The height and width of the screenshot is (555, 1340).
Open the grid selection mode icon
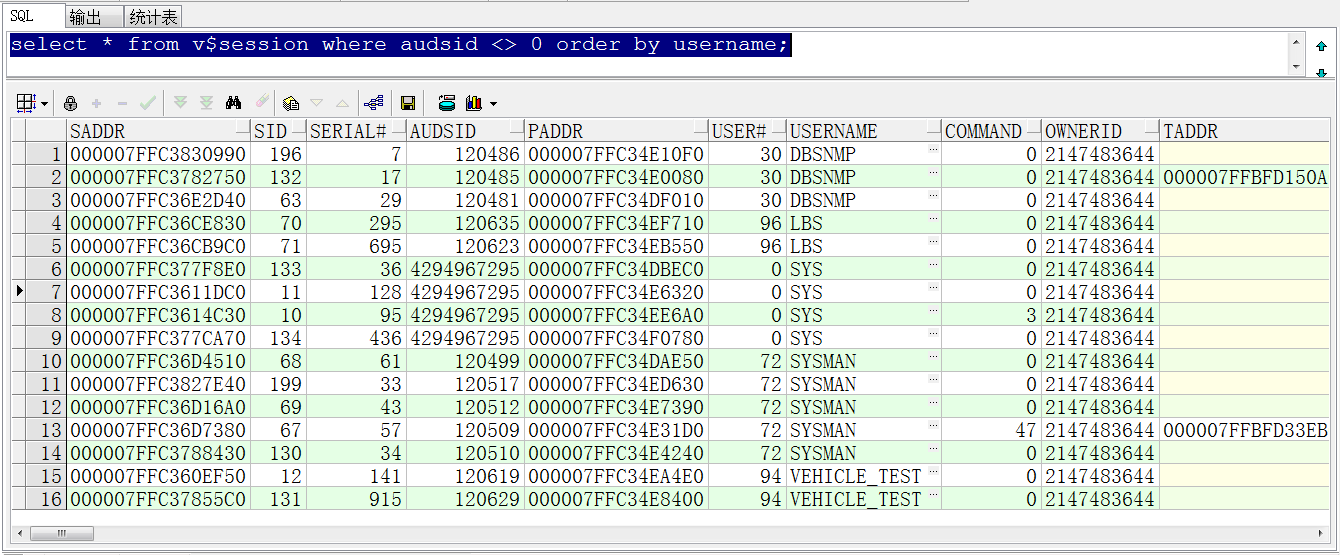point(26,103)
